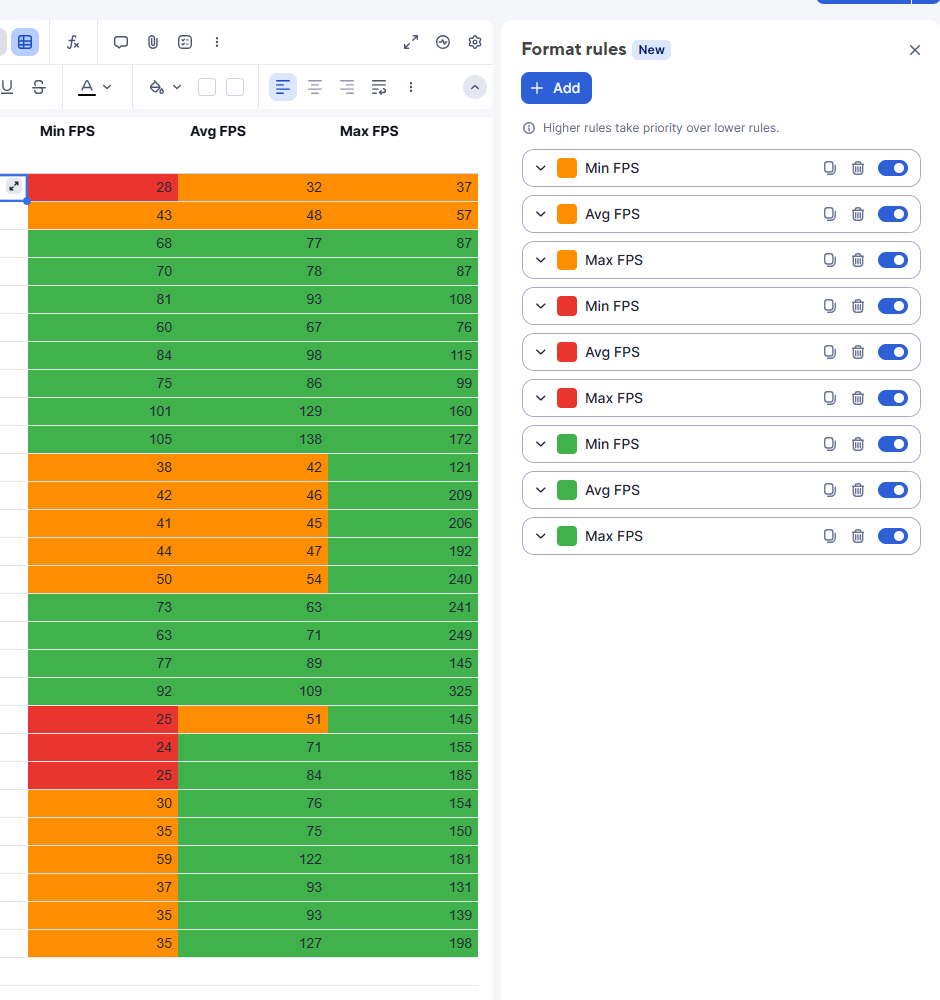Image resolution: width=940 pixels, height=1000 pixels.
Task: Expand the orange Avg FPS rule
Action: (541, 214)
